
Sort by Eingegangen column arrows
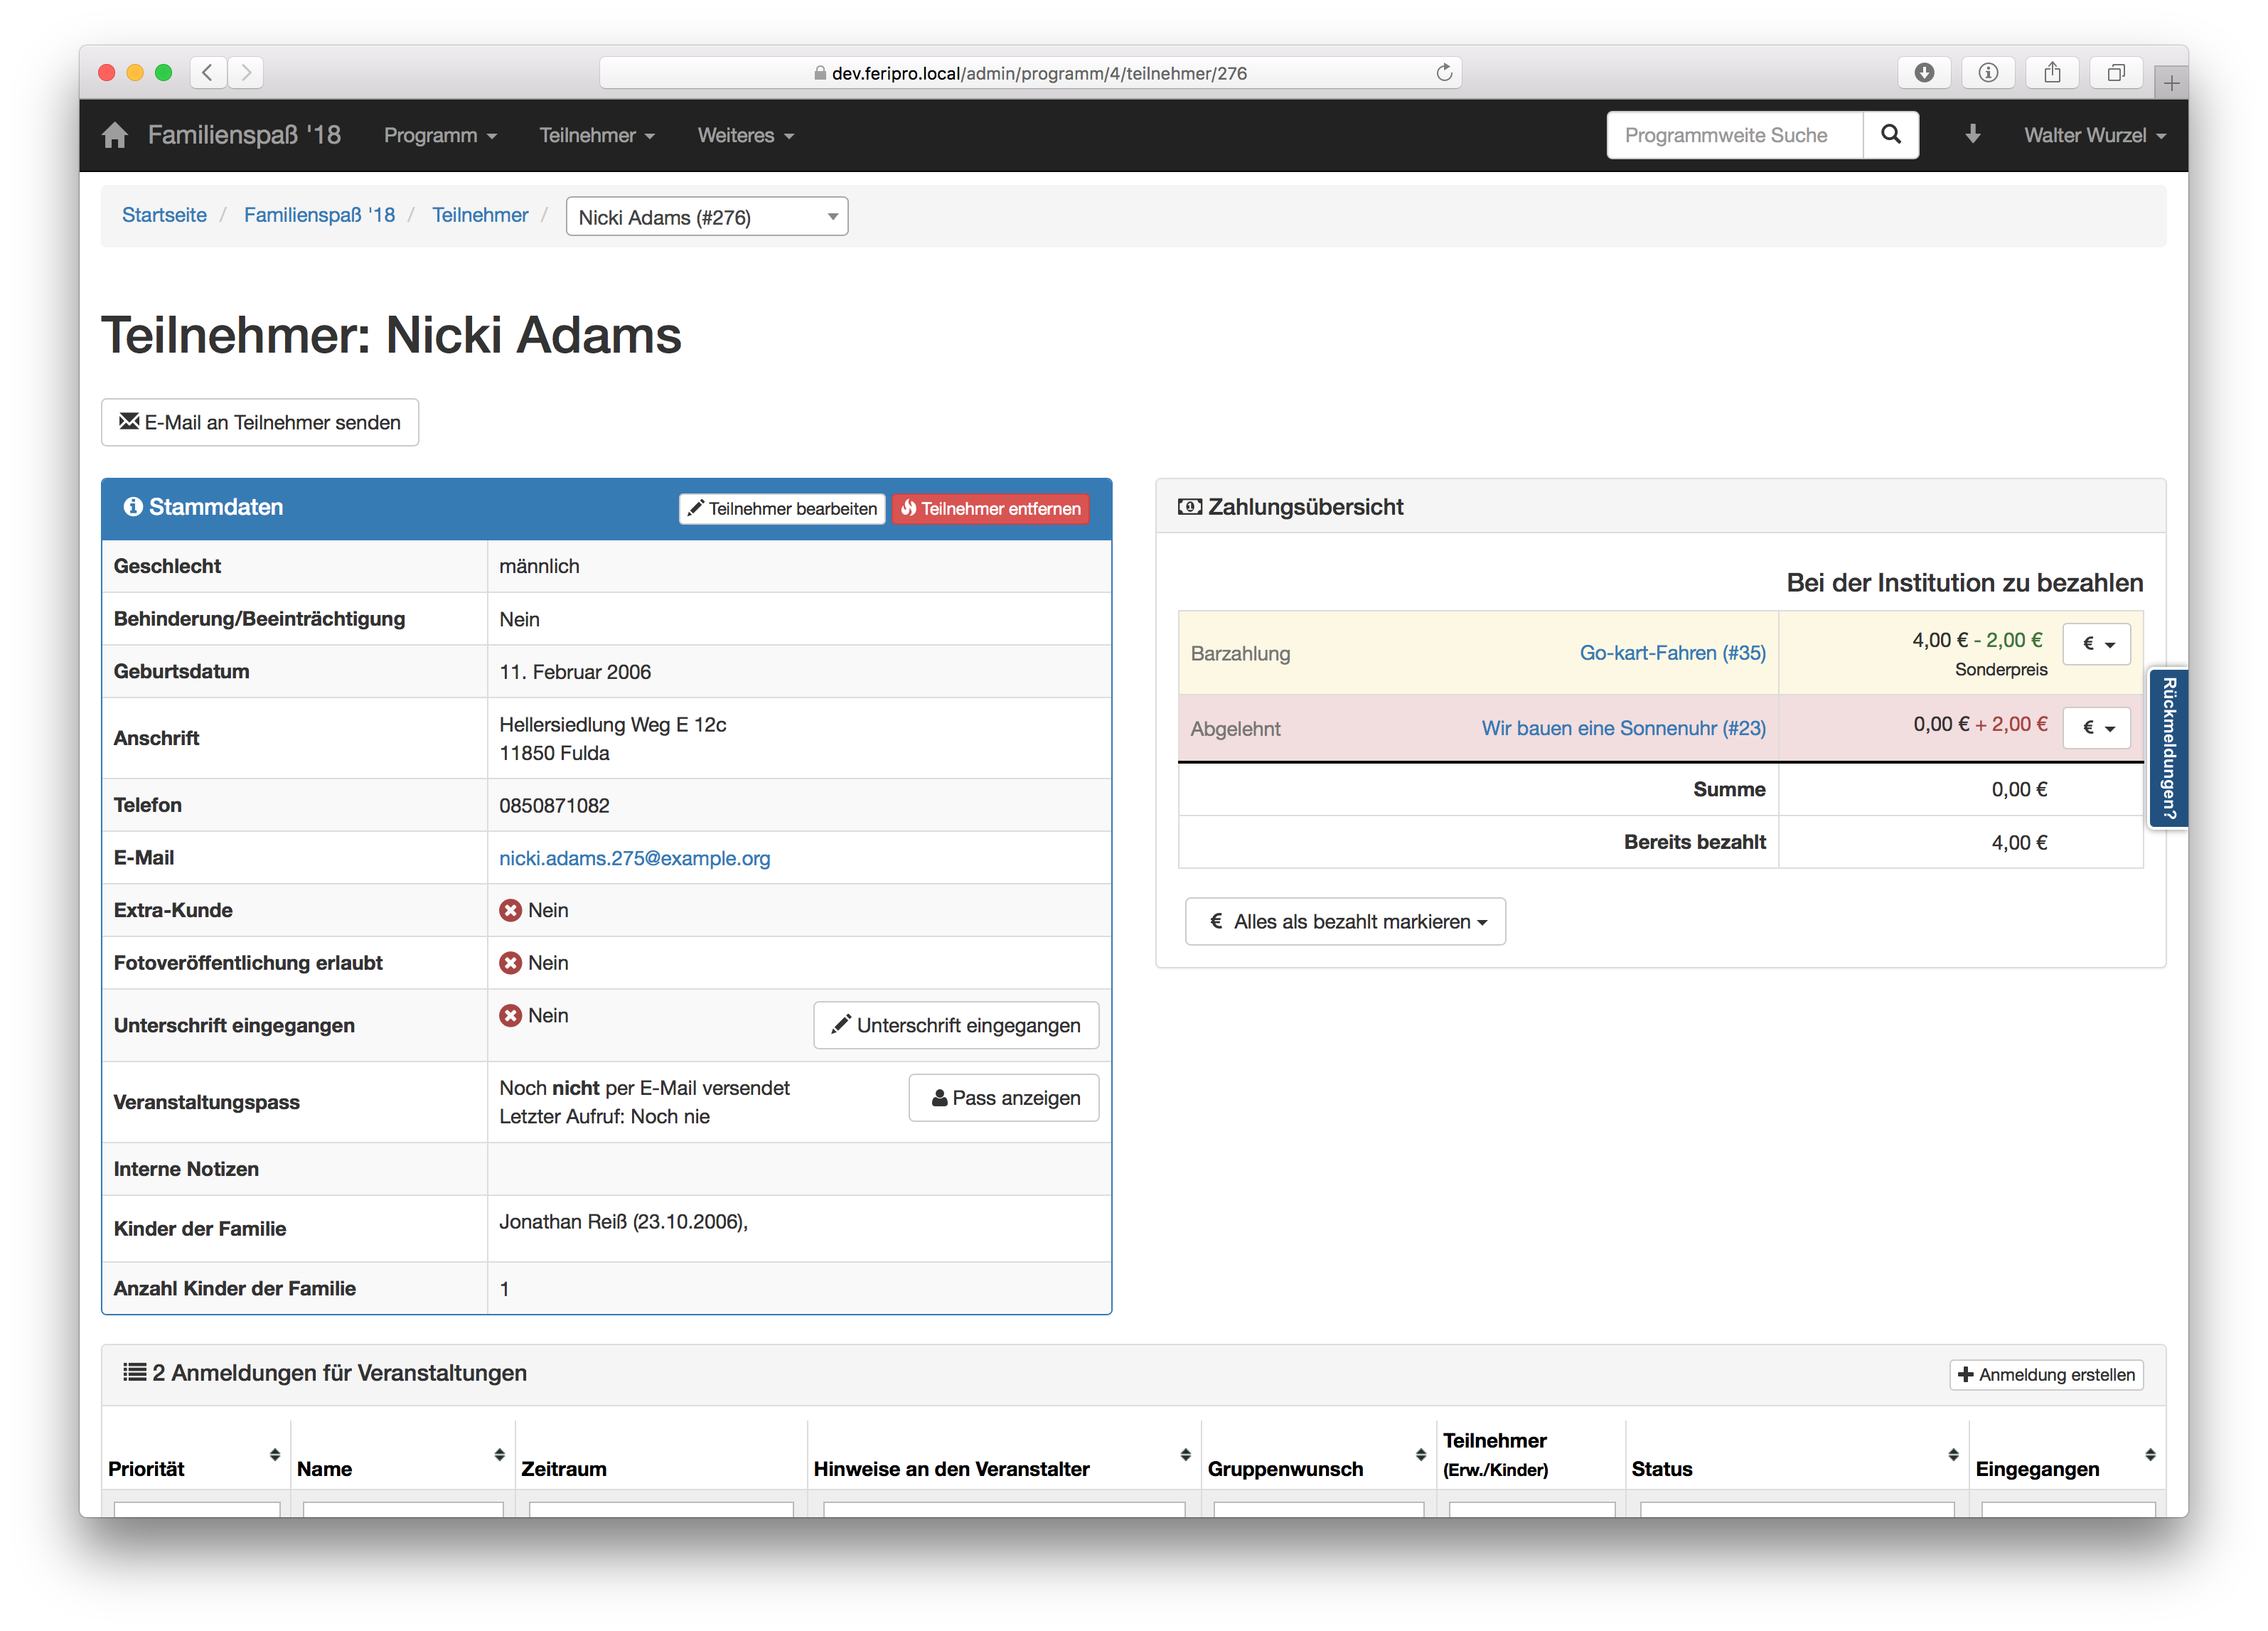[x=2149, y=1455]
